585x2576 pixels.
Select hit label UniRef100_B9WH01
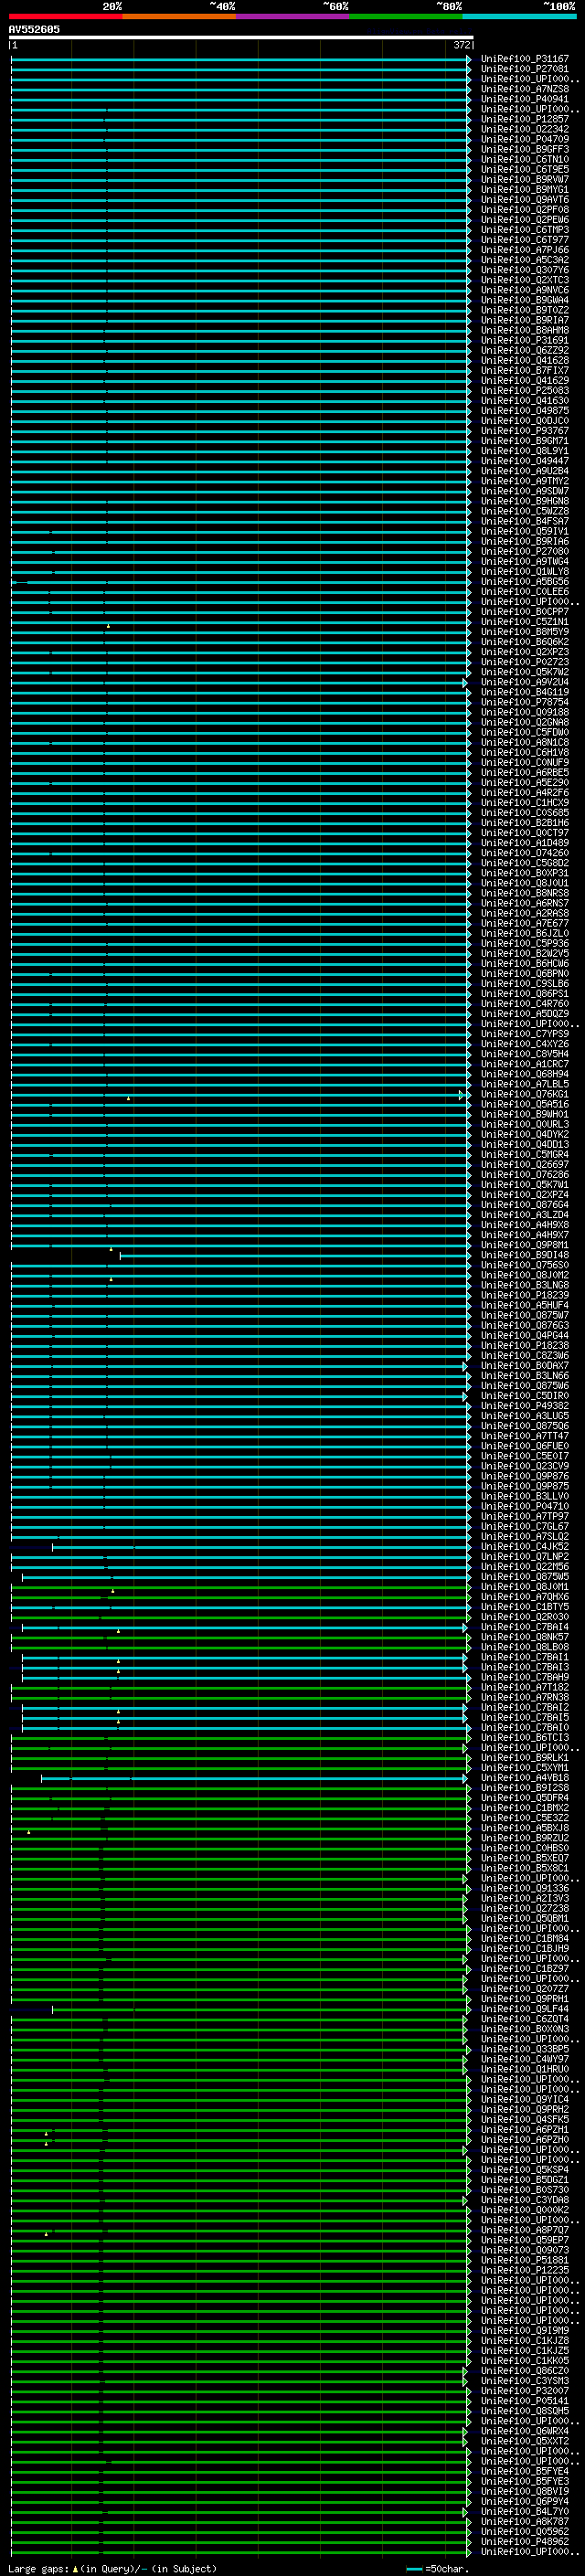pyautogui.click(x=525, y=1114)
